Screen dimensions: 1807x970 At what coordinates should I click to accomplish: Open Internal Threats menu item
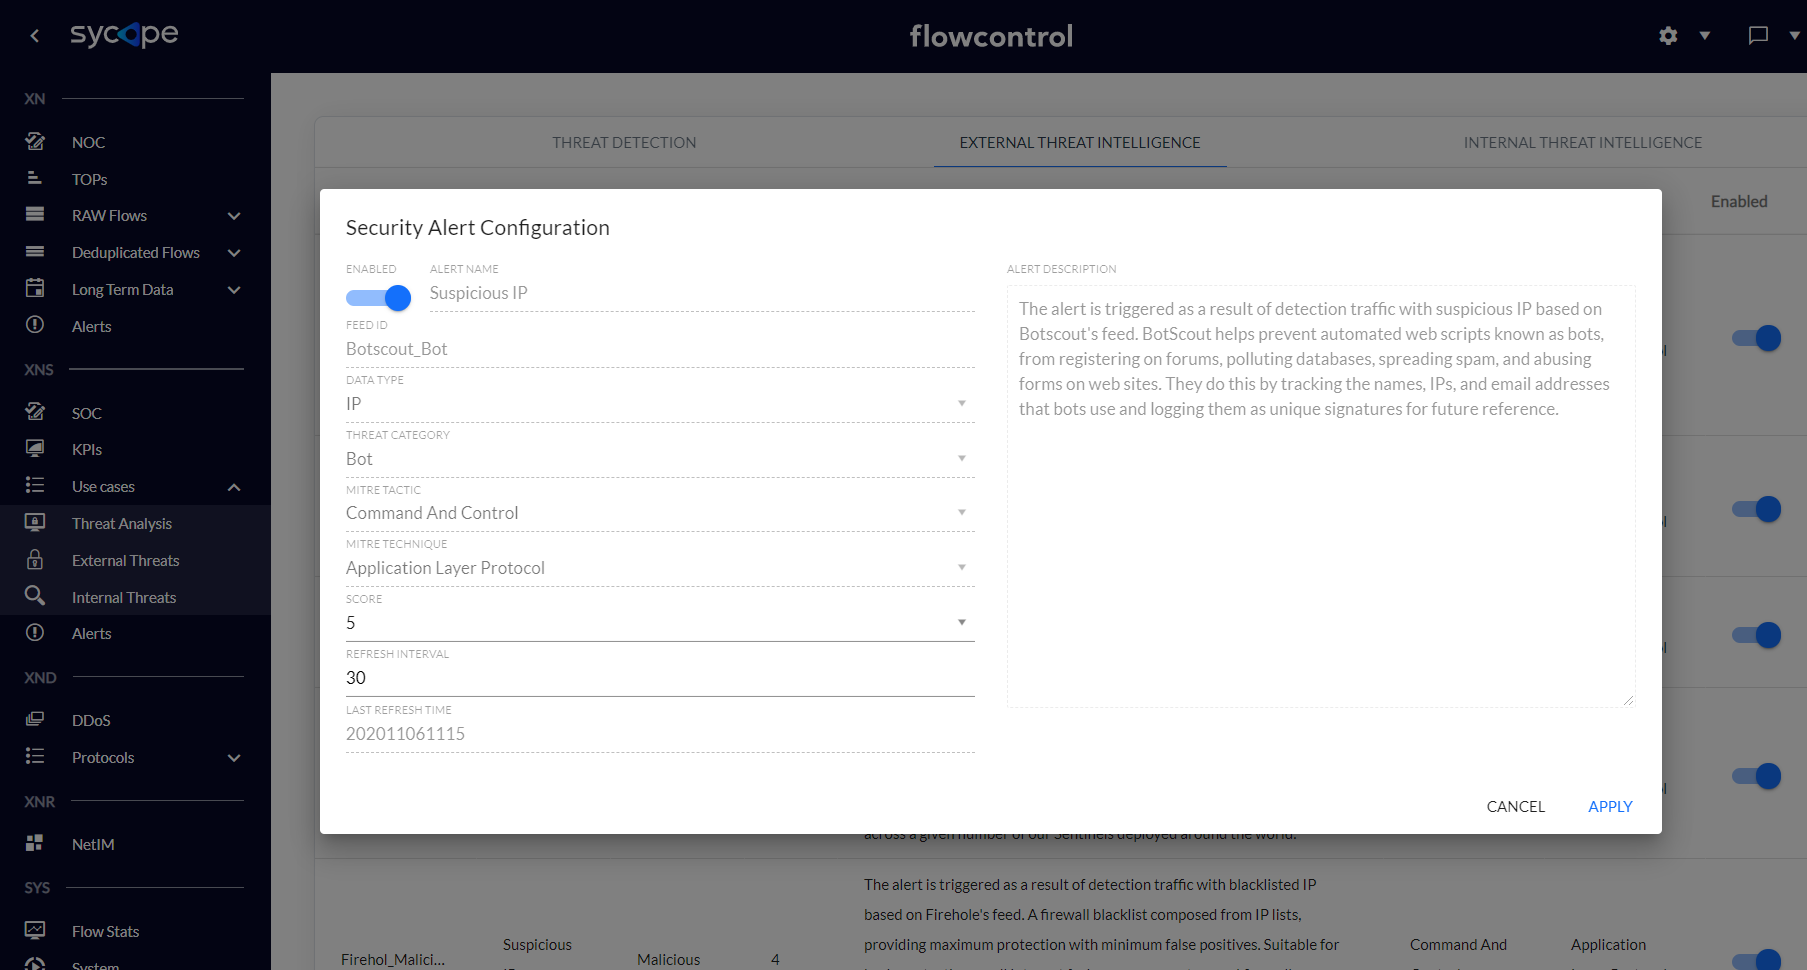point(124,598)
